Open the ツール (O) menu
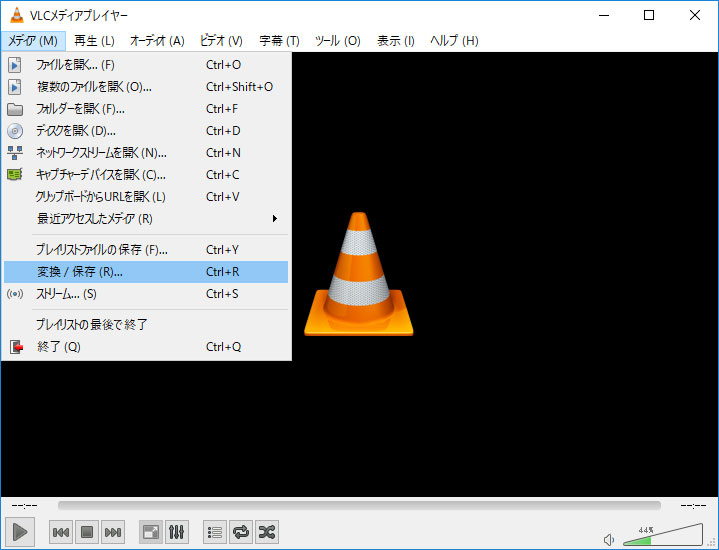 pyautogui.click(x=337, y=41)
